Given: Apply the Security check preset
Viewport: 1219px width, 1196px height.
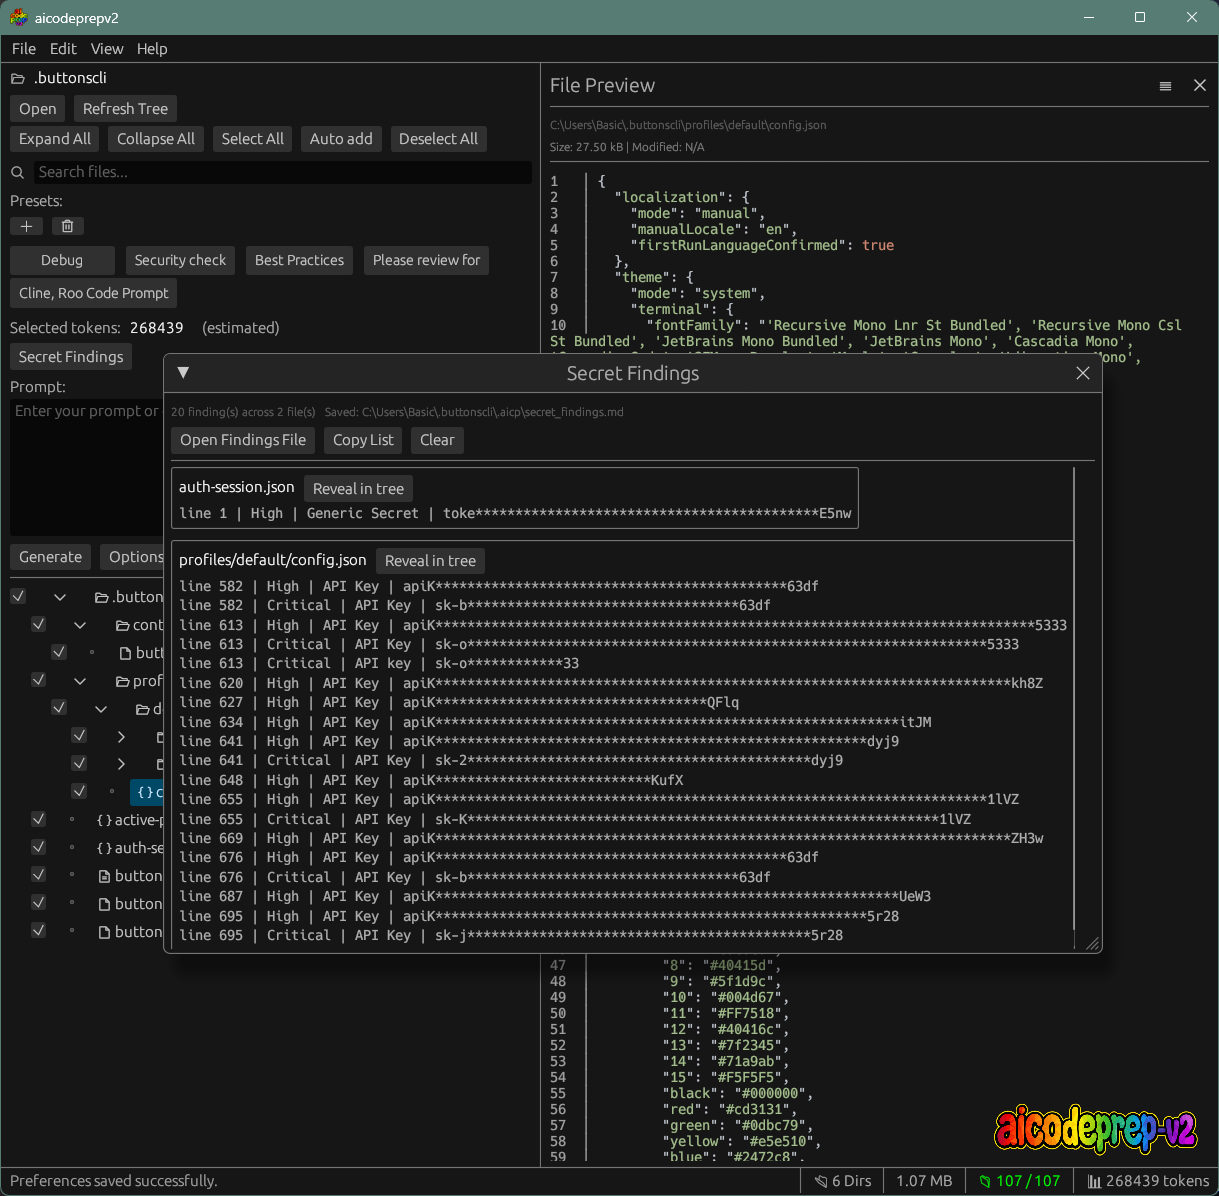Looking at the screenshot, I should (180, 260).
